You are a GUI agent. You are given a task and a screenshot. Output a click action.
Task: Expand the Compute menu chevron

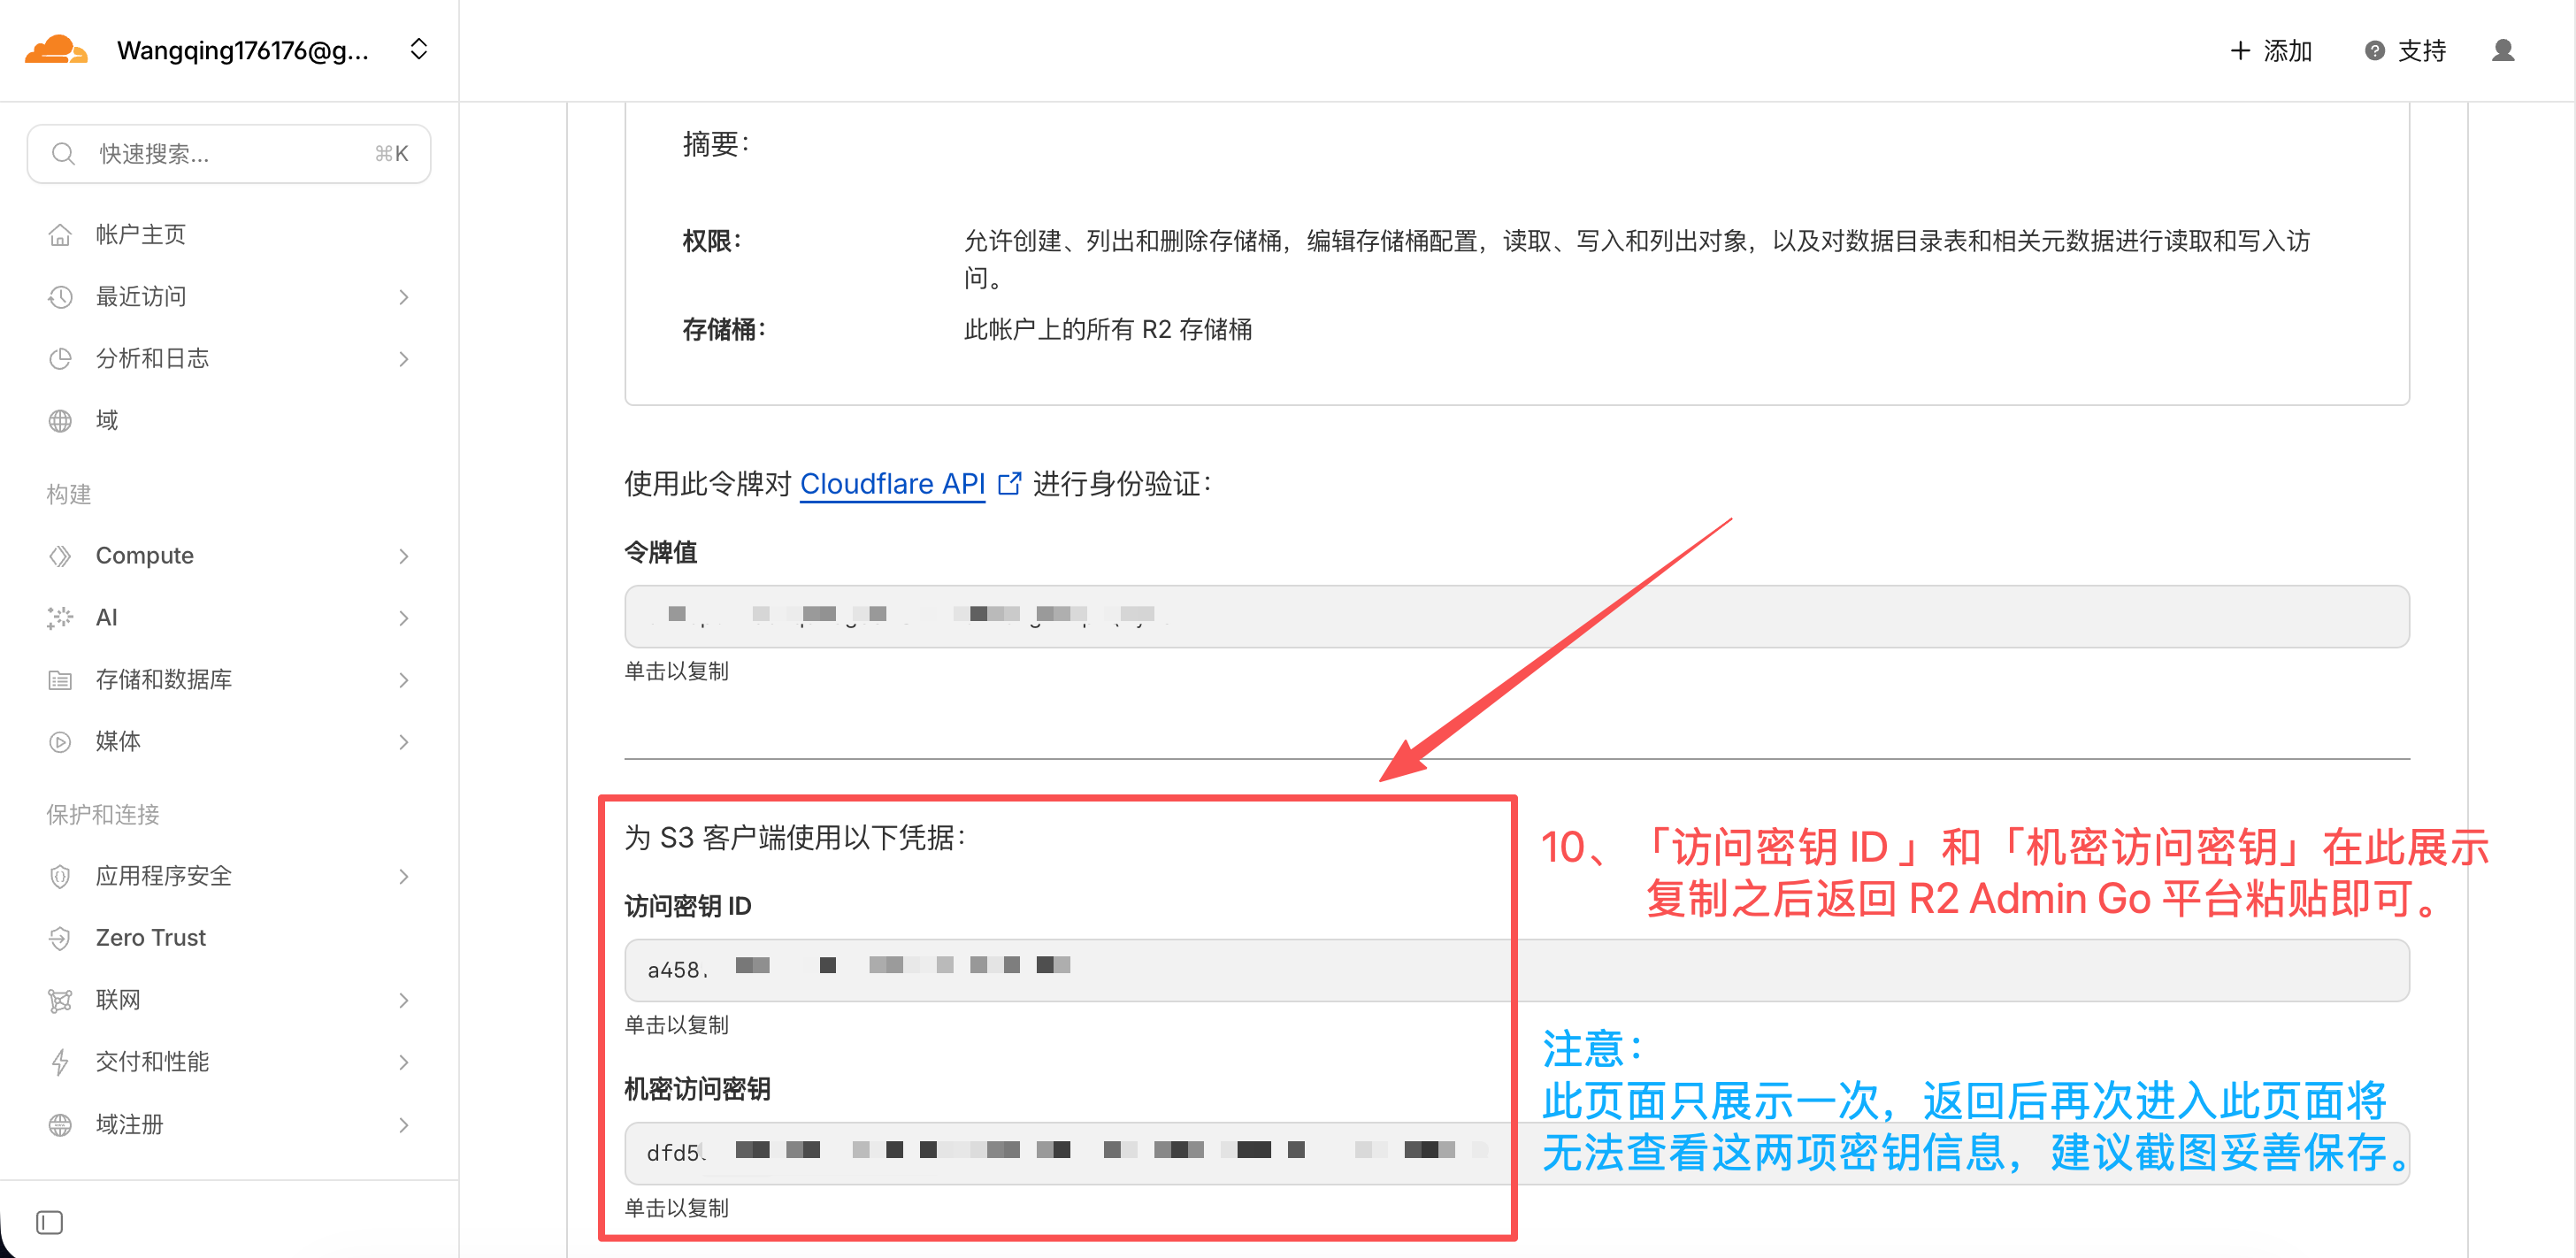coord(403,556)
